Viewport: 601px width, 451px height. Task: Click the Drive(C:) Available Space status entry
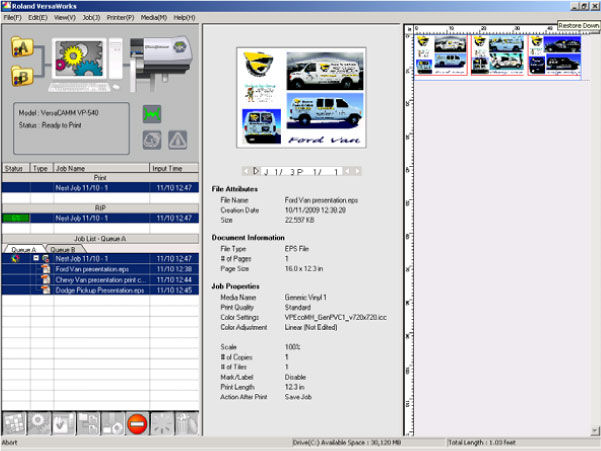point(346,443)
